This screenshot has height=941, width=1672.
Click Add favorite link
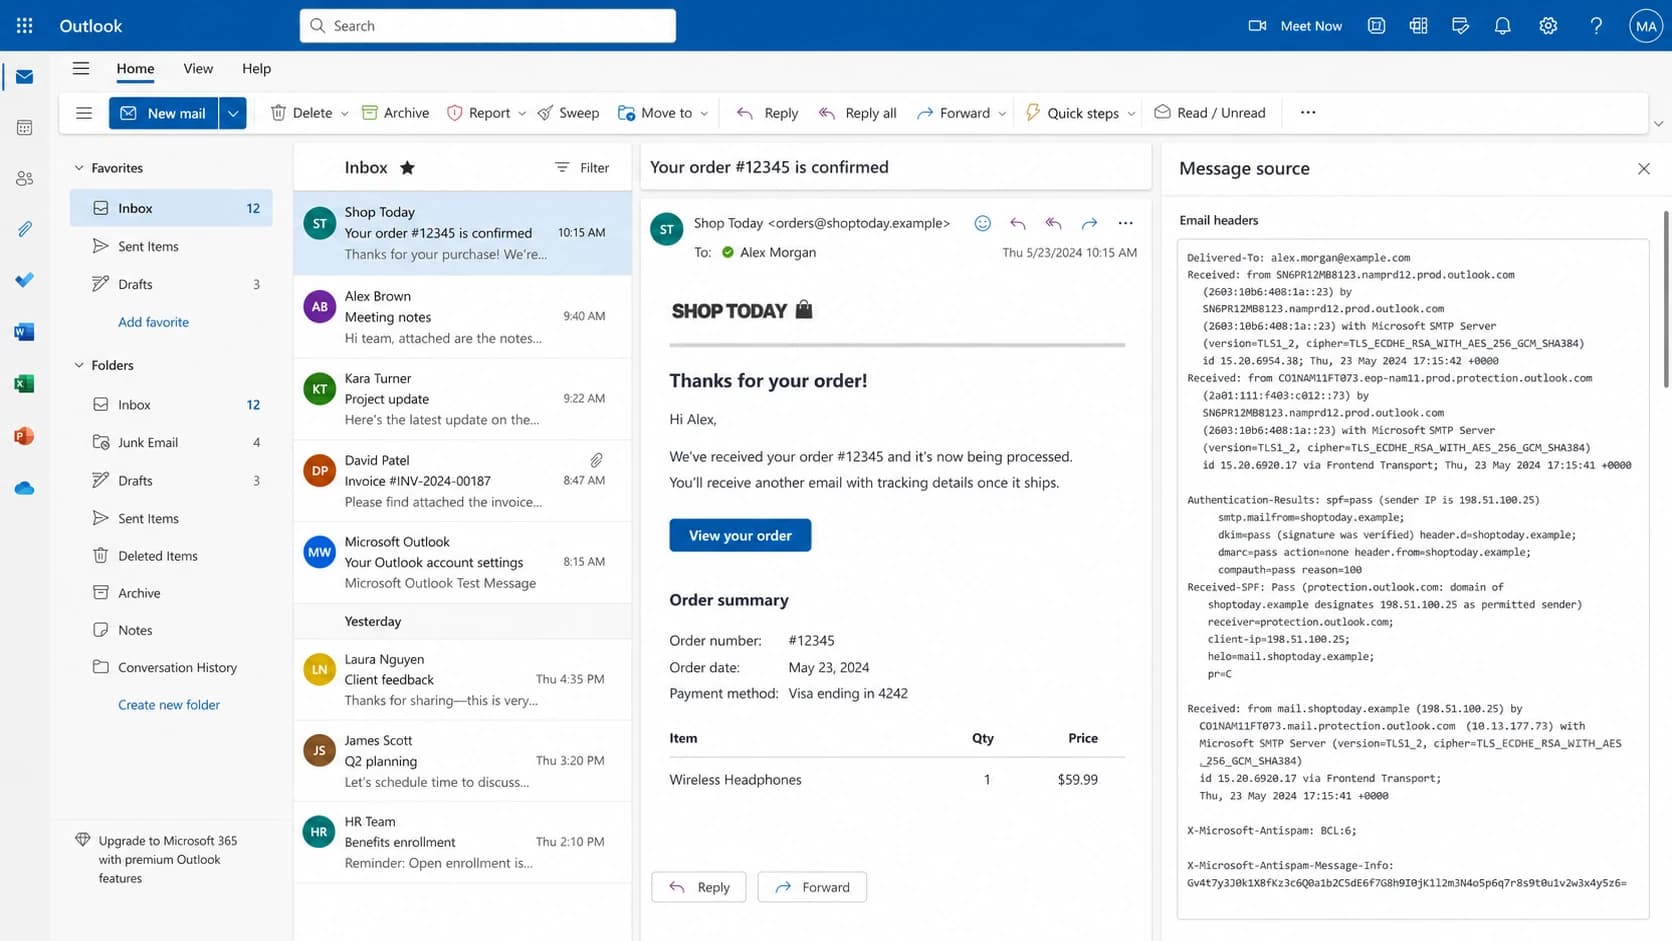(x=153, y=322)
